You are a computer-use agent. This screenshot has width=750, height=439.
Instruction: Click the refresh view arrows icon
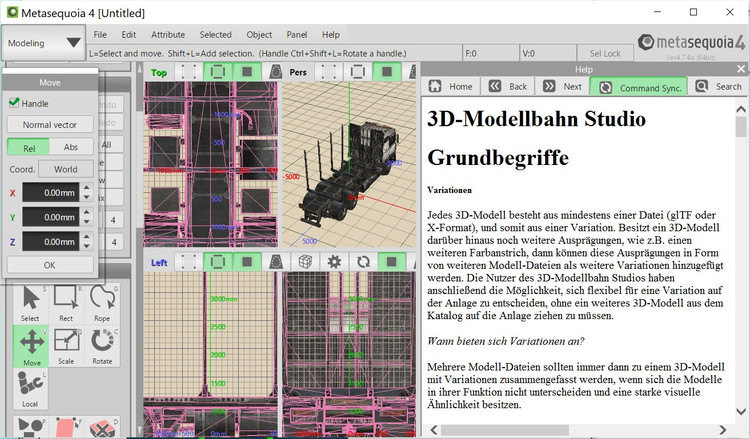click(x=363, y=262)
